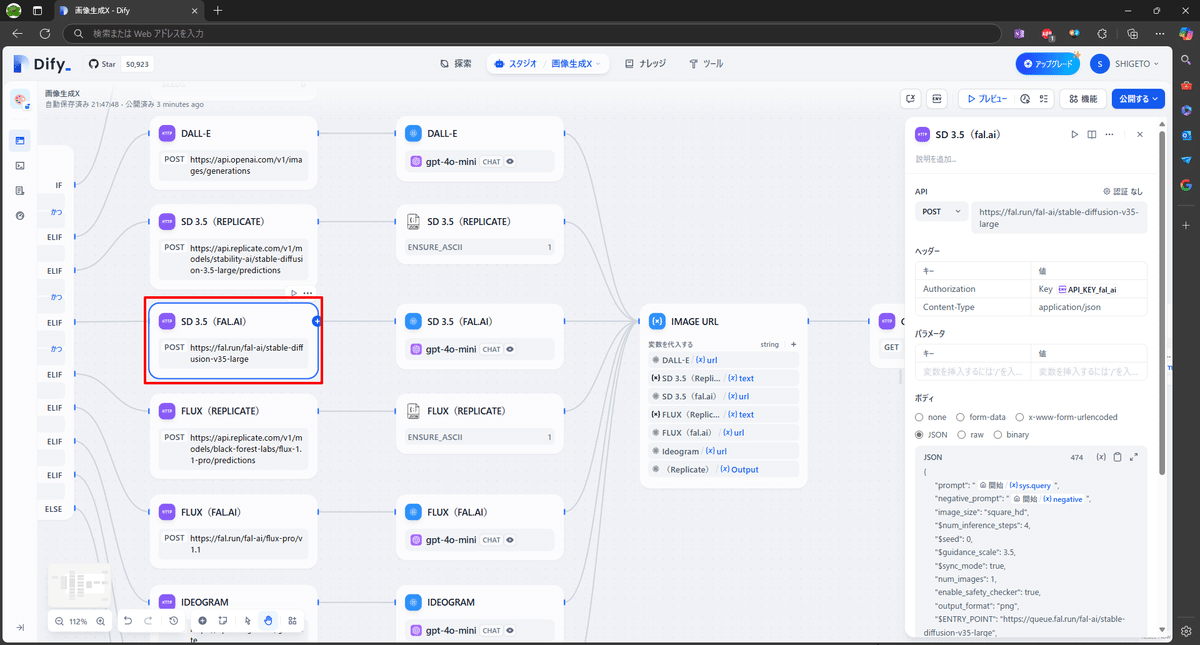Select the DALL-E HTTP request node
This screenshot has height=645, width=1200.
pyautogui.click(x=233, y=152)
